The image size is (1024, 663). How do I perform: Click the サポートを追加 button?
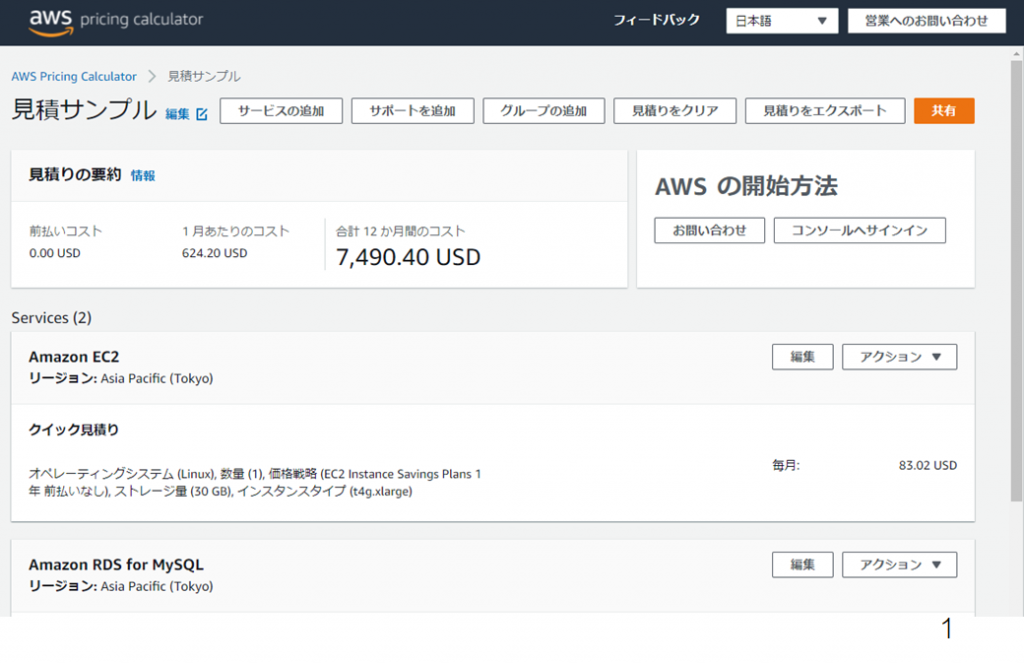pyautogui.click(x=412, y=111)
